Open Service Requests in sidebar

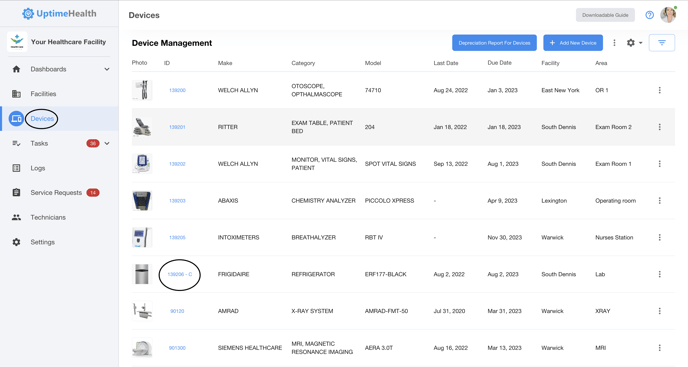pyautogui.click(x=56, y=192)
